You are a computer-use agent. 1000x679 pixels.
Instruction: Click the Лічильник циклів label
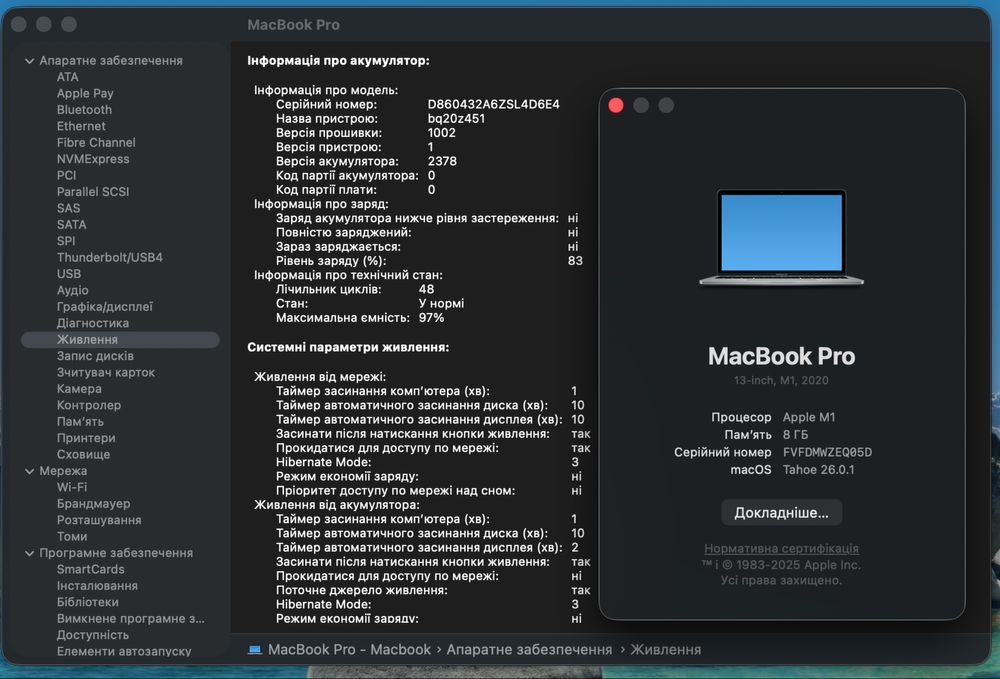[x=328, y=289]
